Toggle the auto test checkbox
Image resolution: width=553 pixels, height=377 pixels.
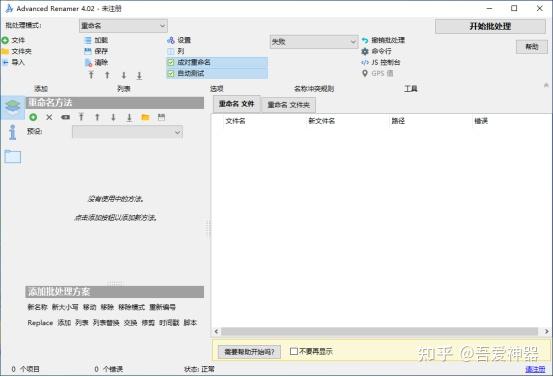(171, 74)
